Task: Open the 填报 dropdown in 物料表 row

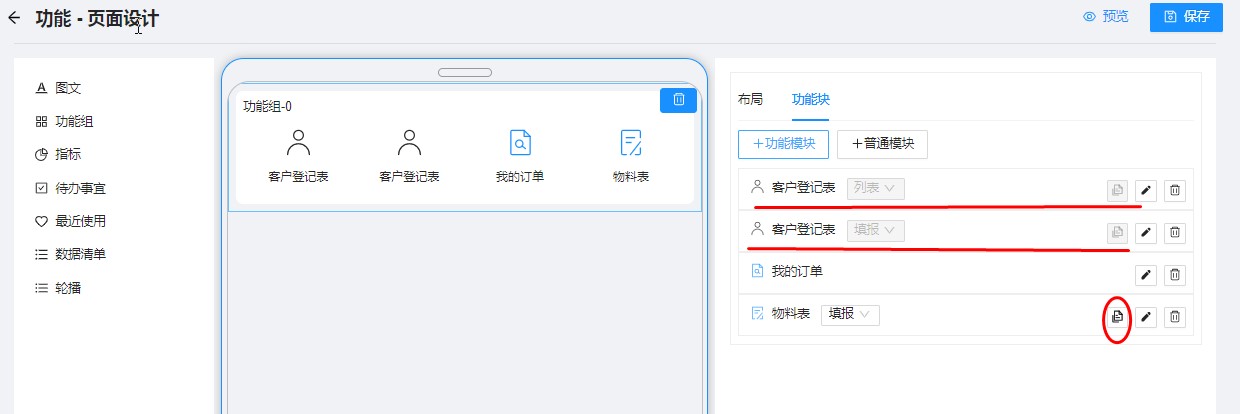Action: coord(850,314)
